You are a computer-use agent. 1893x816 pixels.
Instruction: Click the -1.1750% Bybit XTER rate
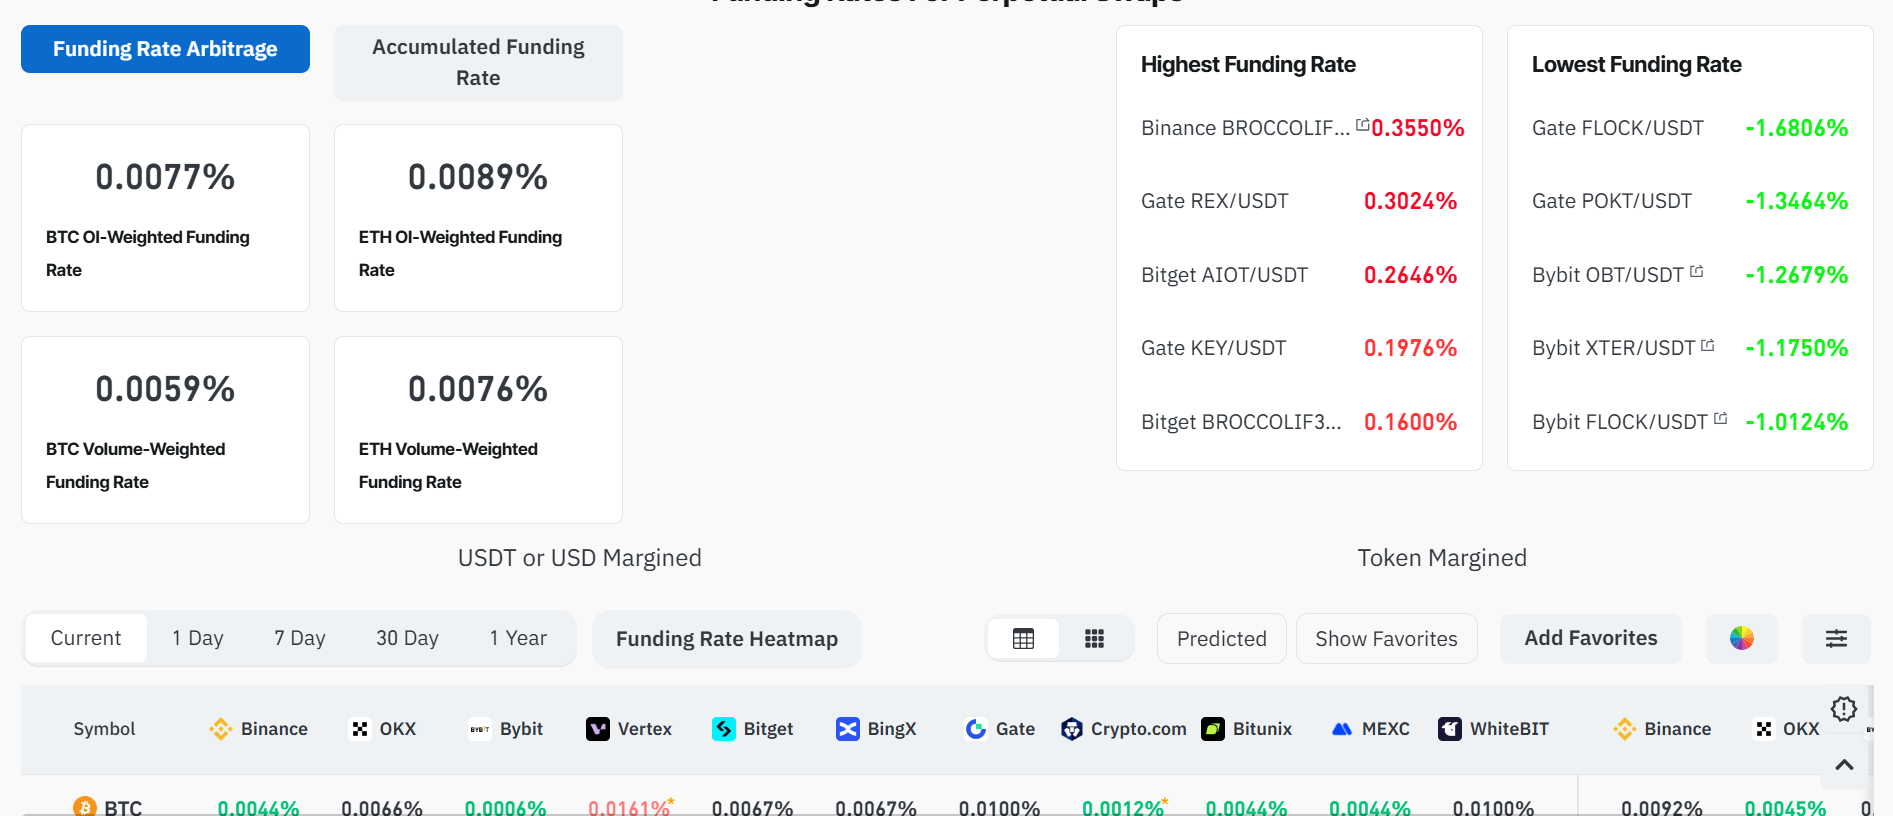point(1797,348)
